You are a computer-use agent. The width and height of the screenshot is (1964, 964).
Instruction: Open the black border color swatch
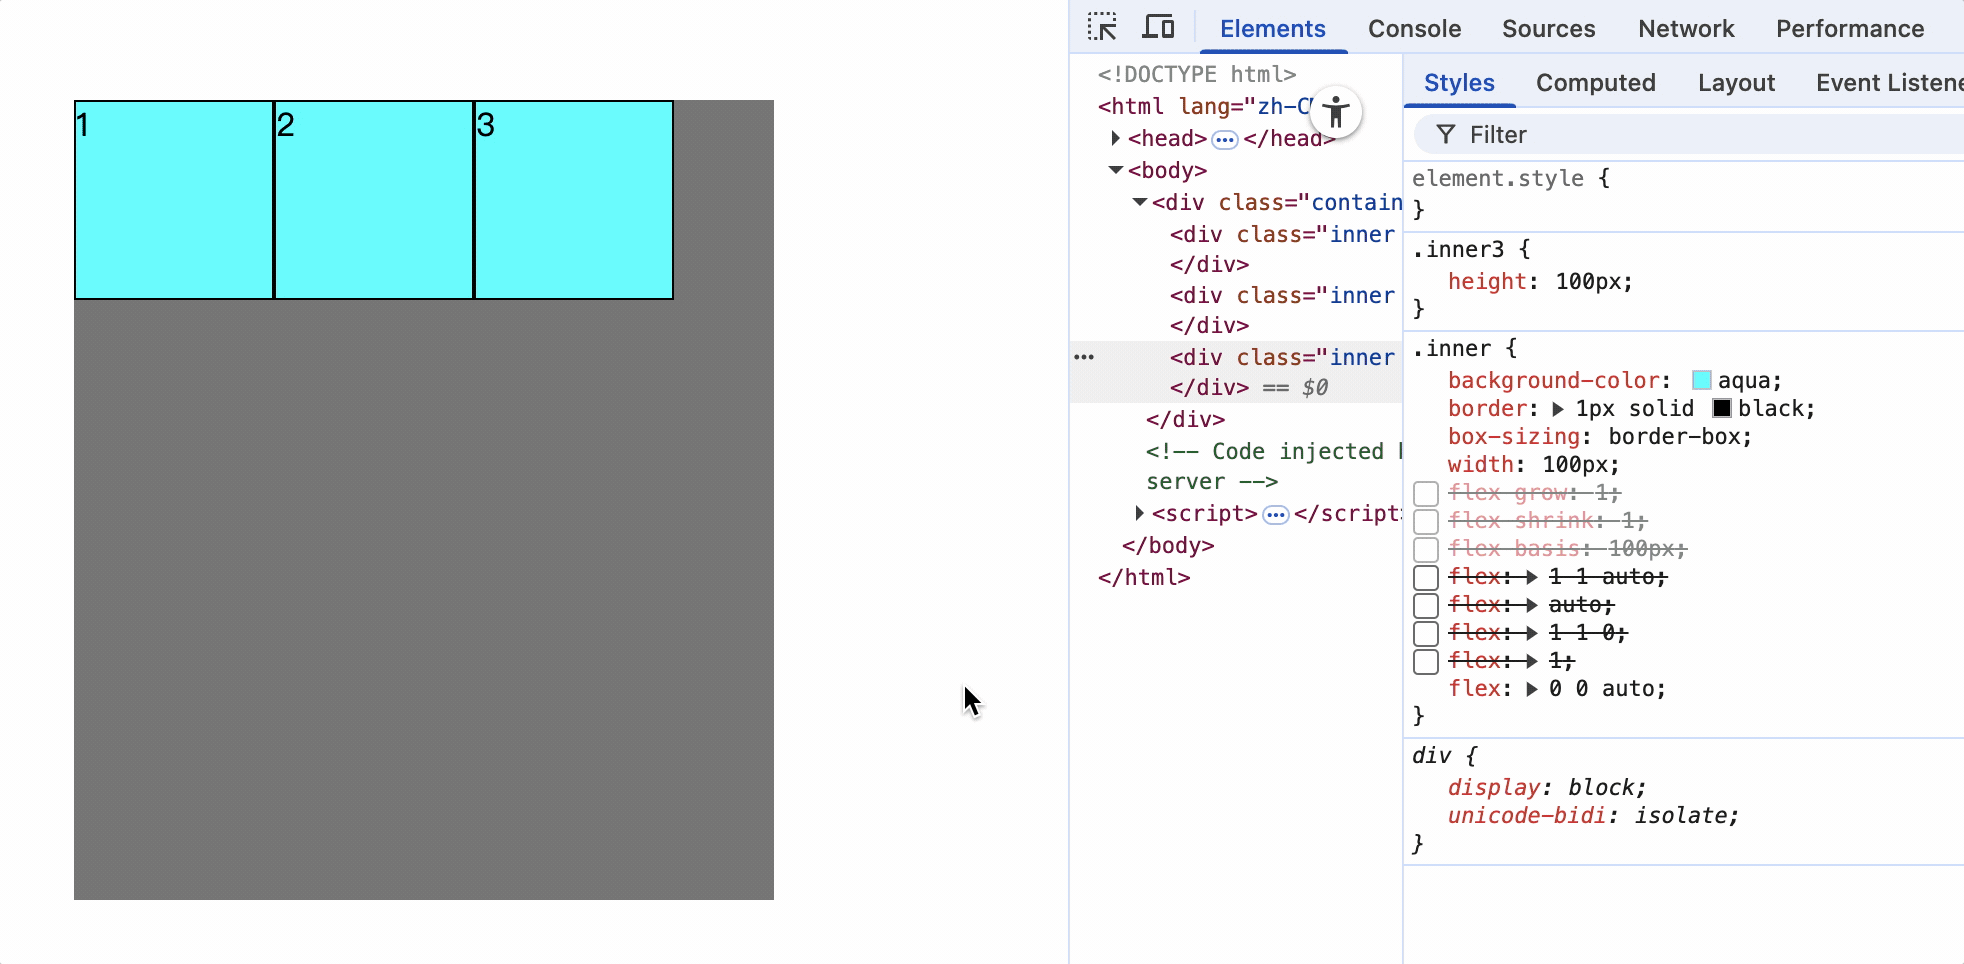click(x=1722, y=408)
